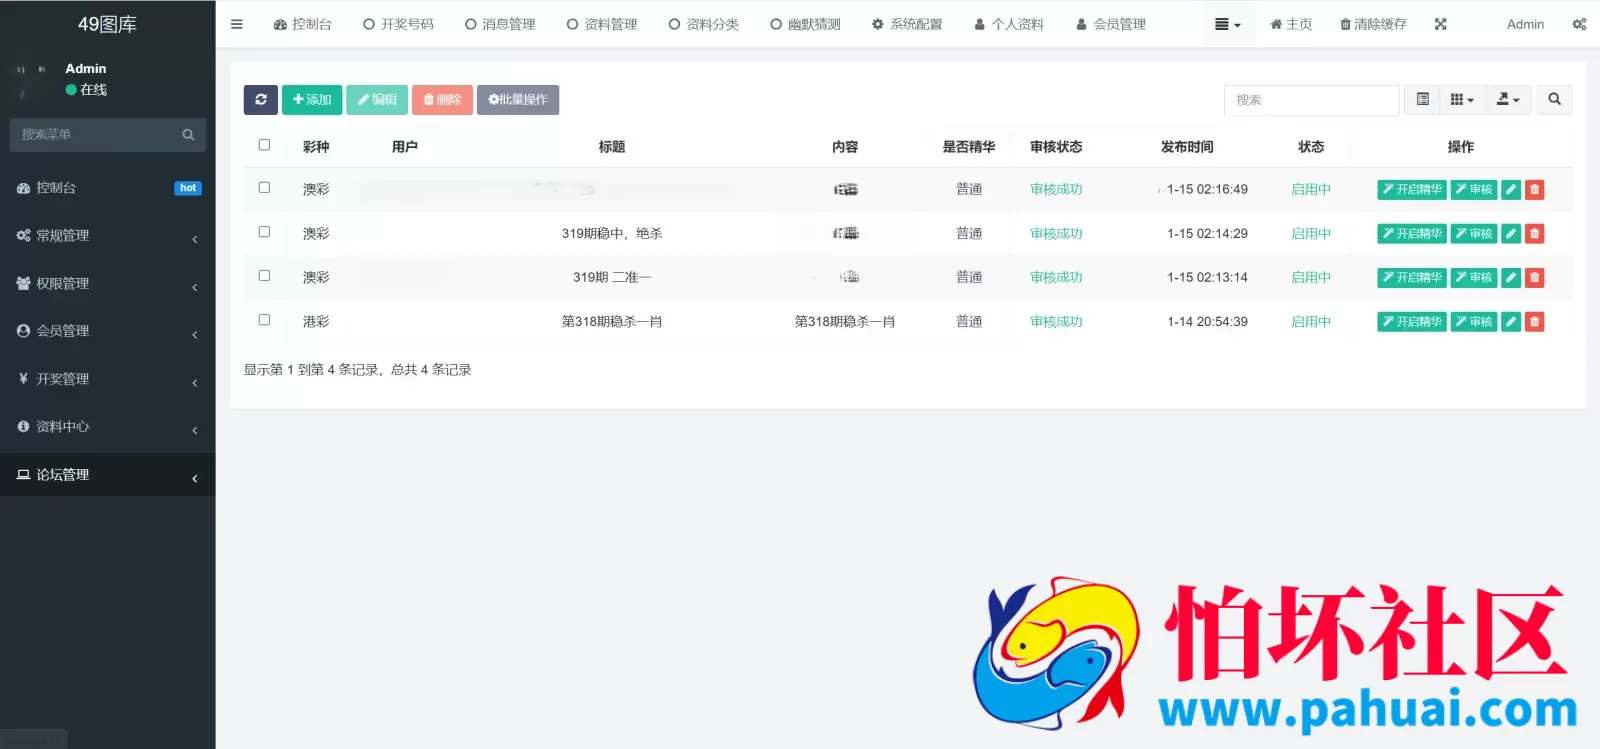Screen dimensions: 1600x749
Task: Go to 主页 home in top bar
Action: [1291, 24]
